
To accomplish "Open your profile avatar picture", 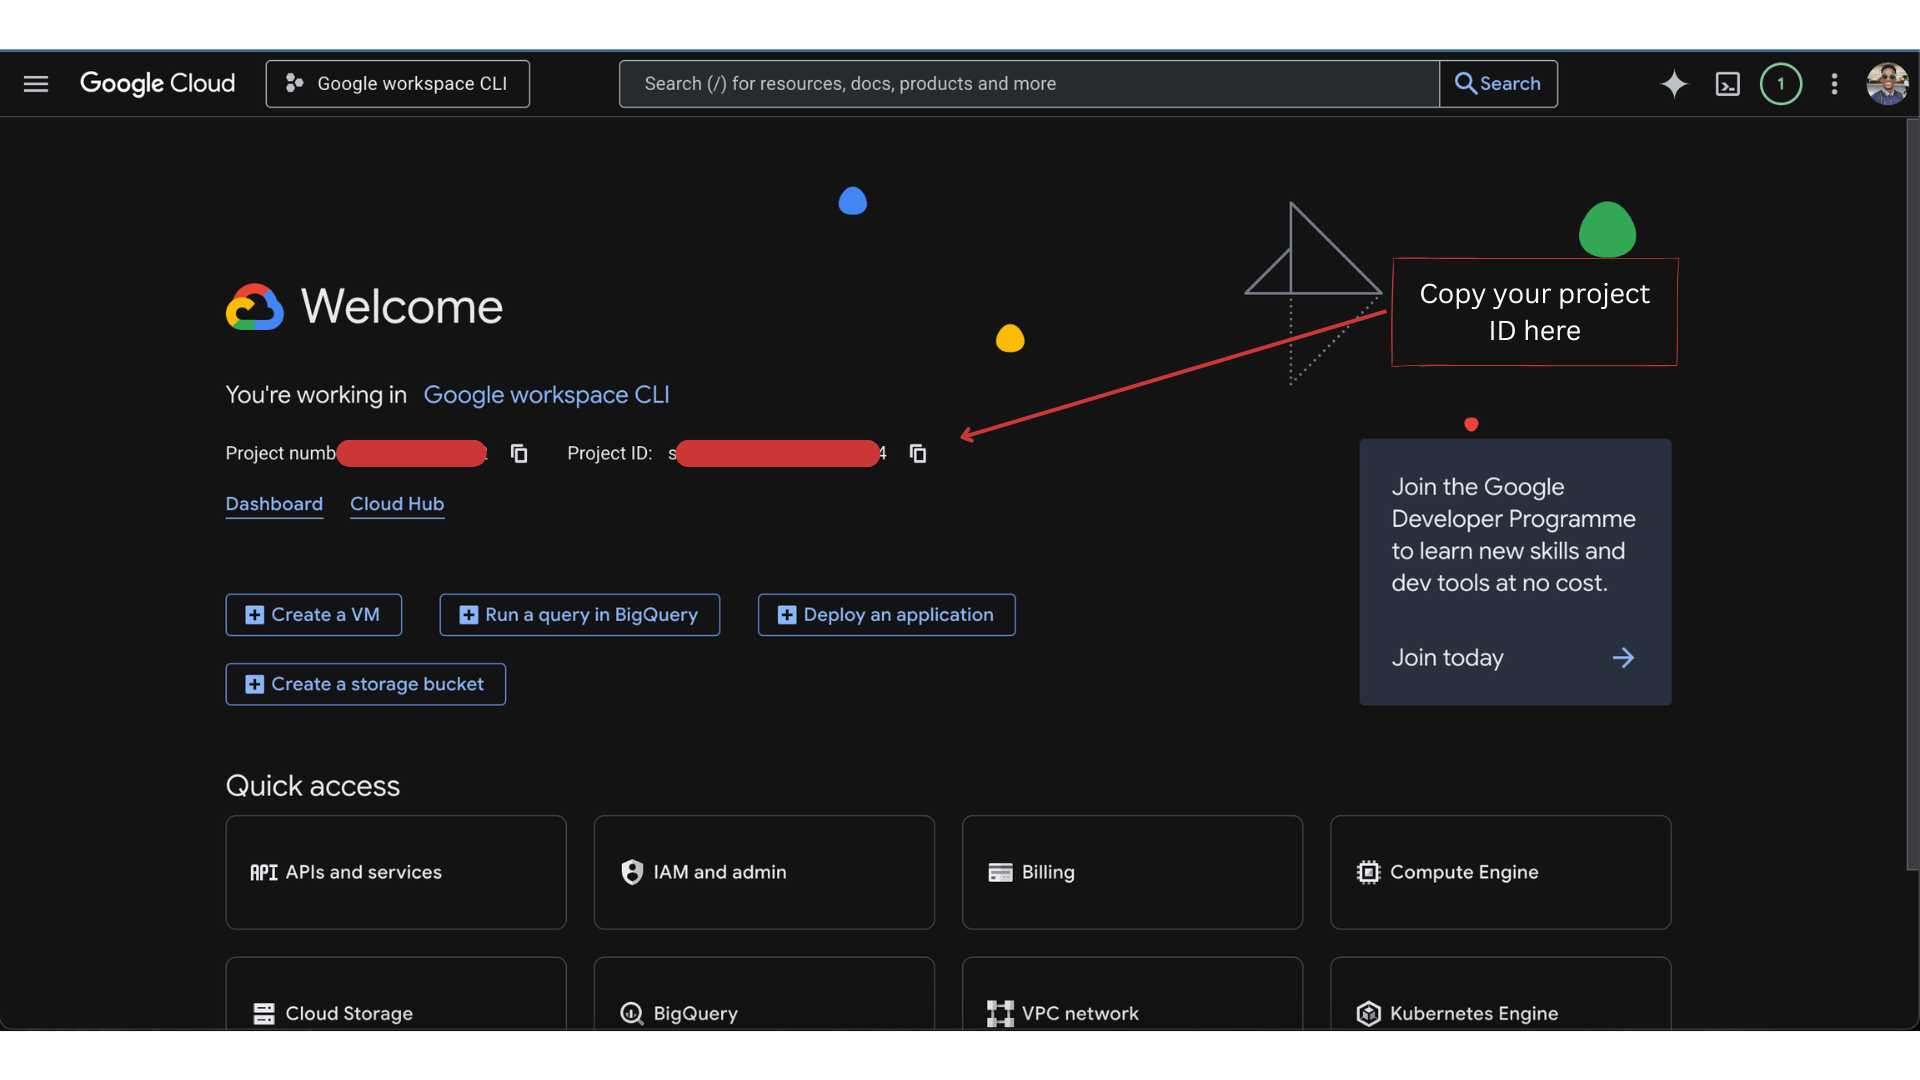I will pyautogui.click(x=1888, y=84).
